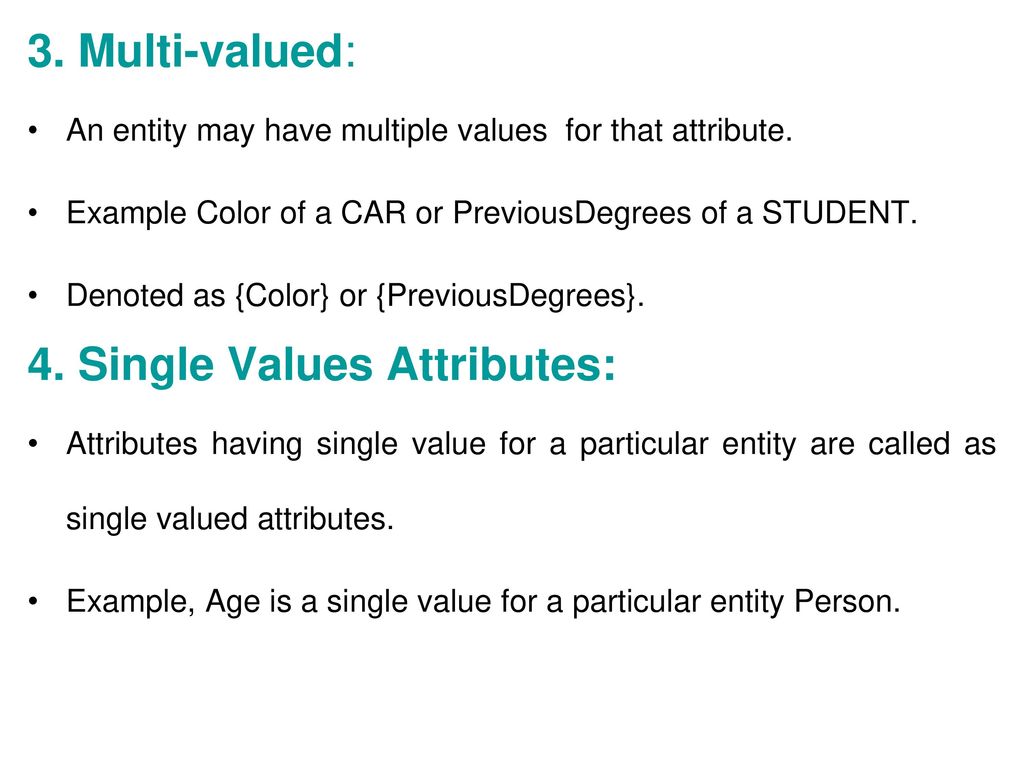Click the word 'PreviousDegrees' in the example bullet
The width and height of the screenshot is (1024, 768).
pos(572,214)
